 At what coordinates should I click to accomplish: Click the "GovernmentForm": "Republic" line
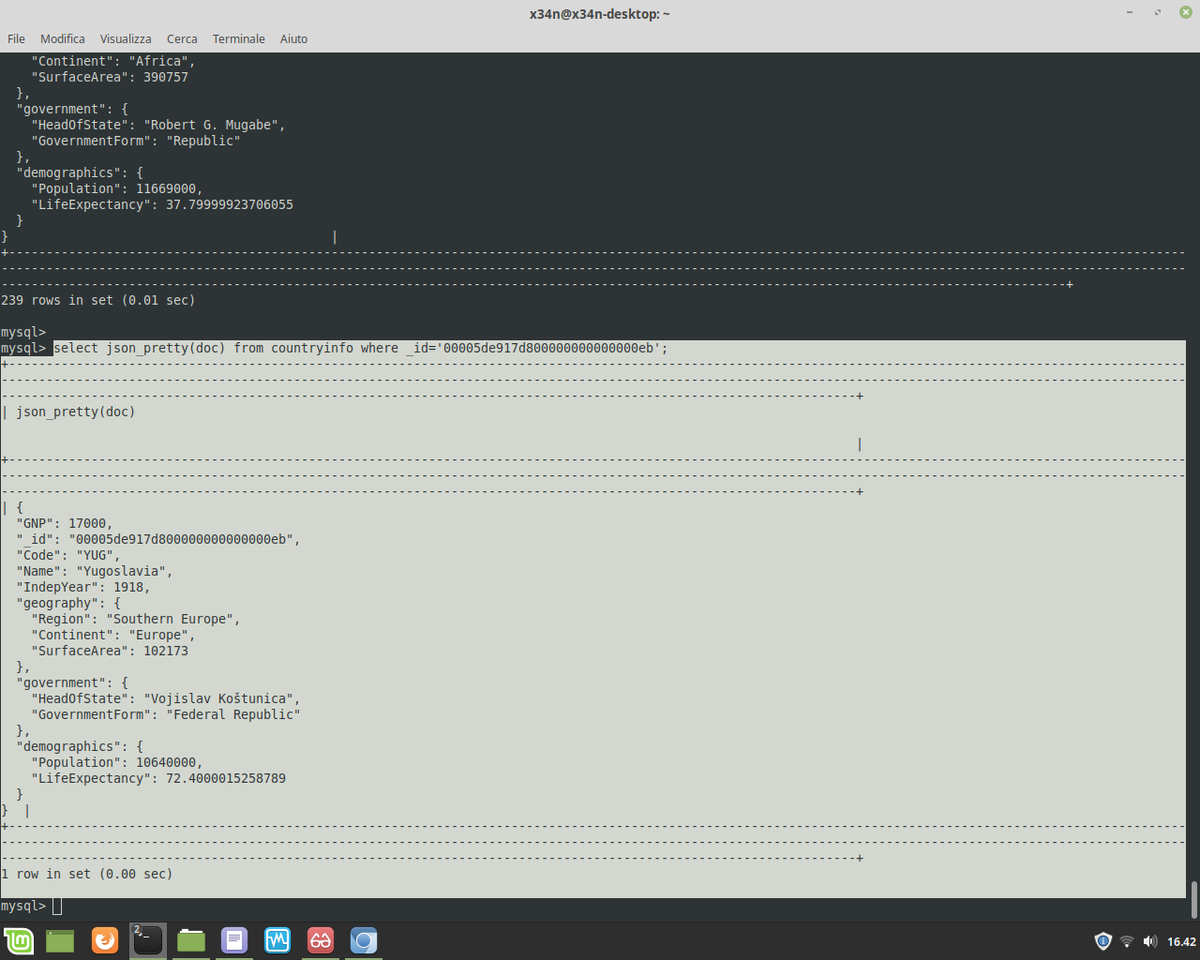[x=136, y=141]
